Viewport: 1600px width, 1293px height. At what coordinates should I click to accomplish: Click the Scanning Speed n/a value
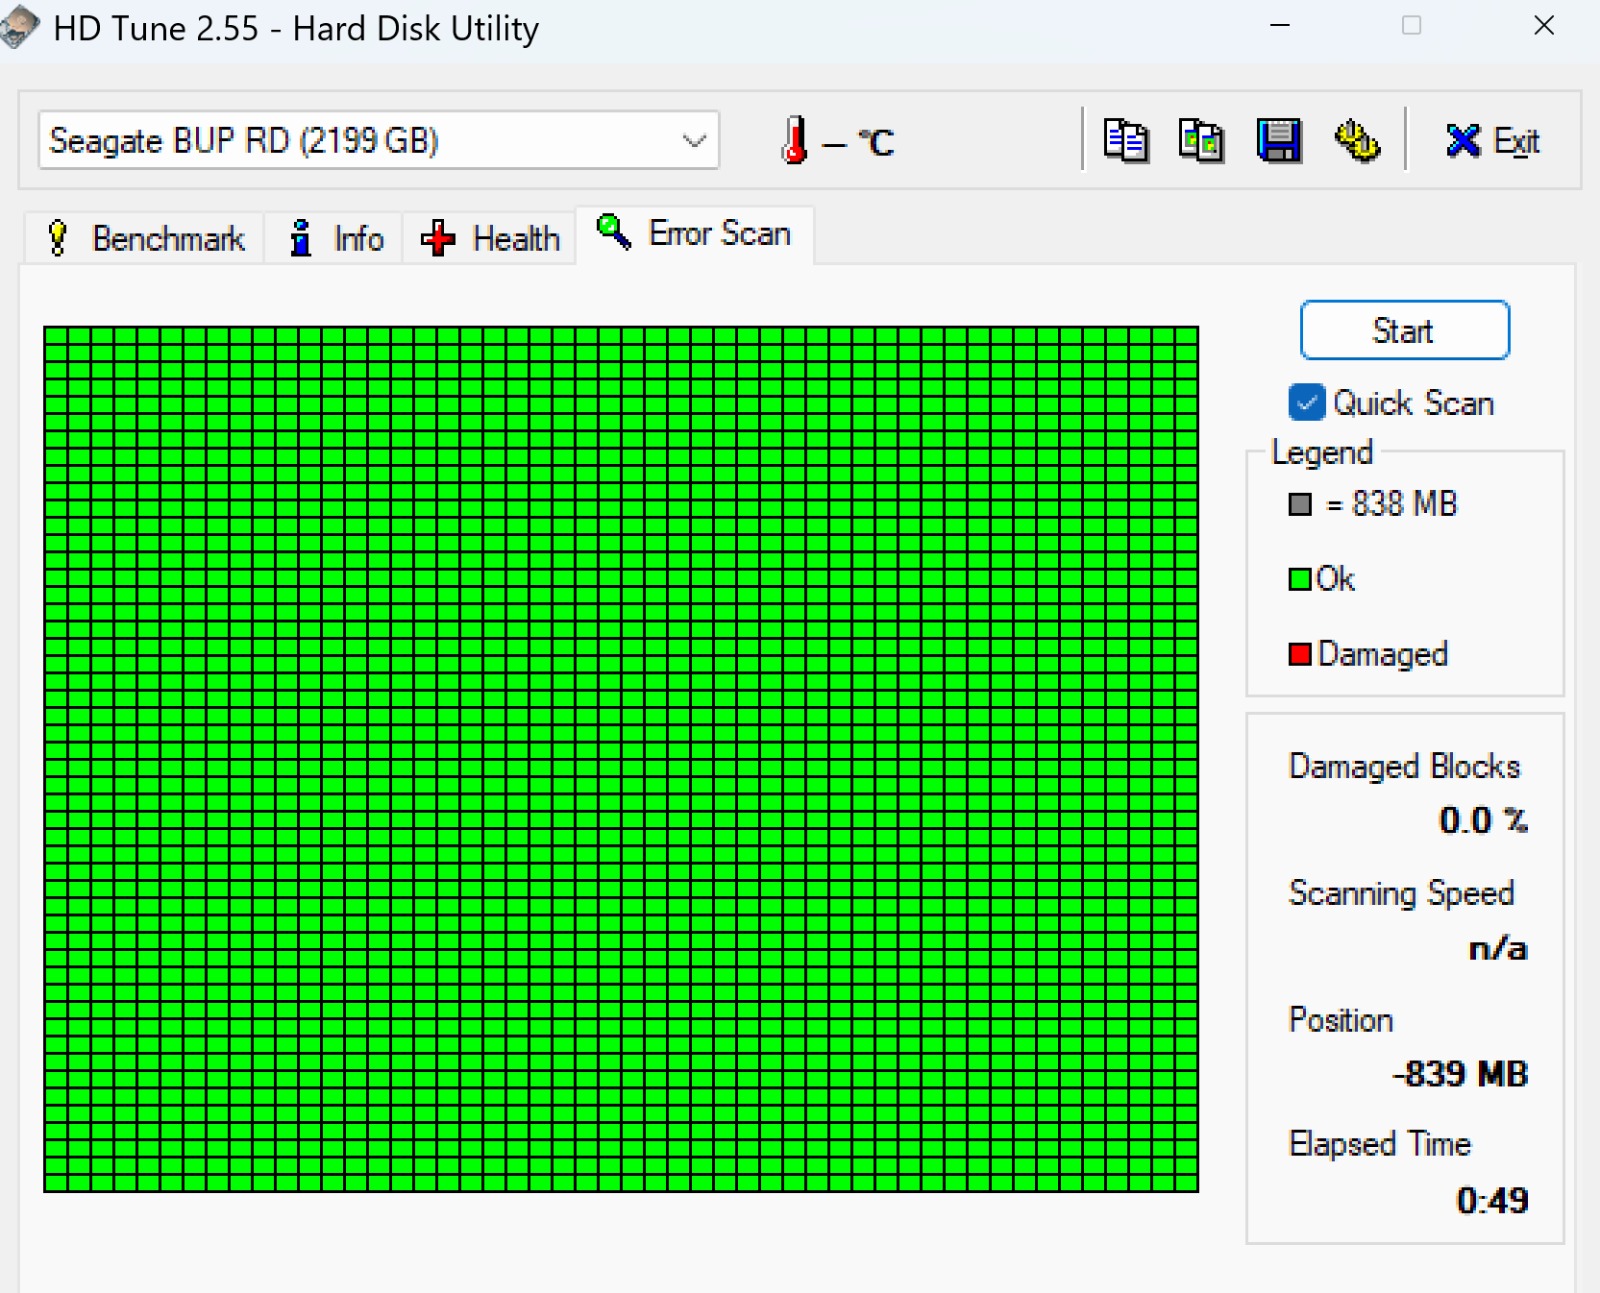1497,947
